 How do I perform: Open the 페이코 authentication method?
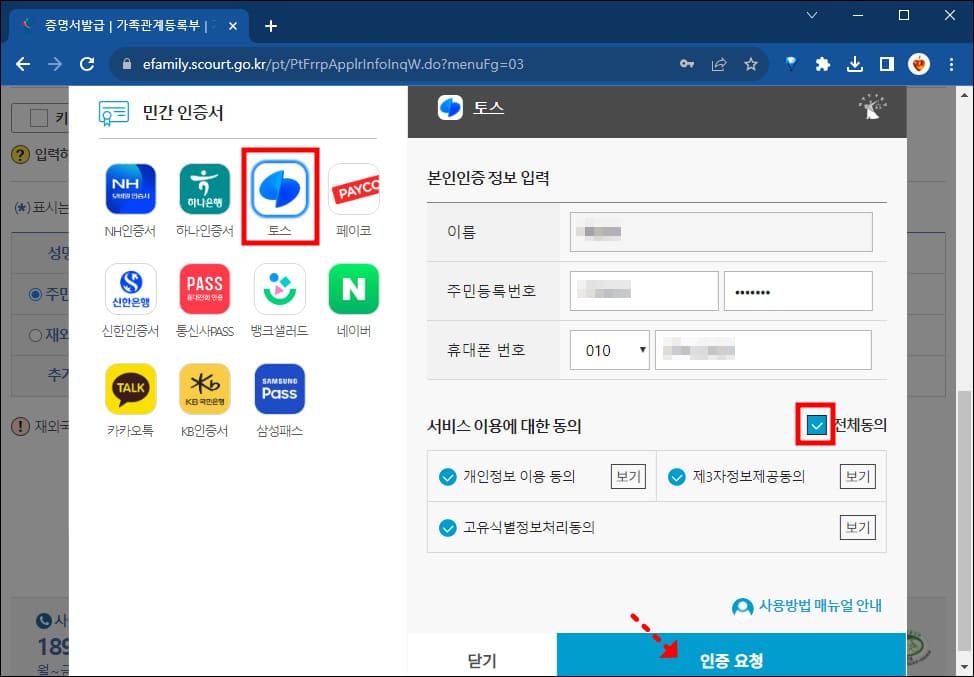pyautogui.click(x=354, y=190)
